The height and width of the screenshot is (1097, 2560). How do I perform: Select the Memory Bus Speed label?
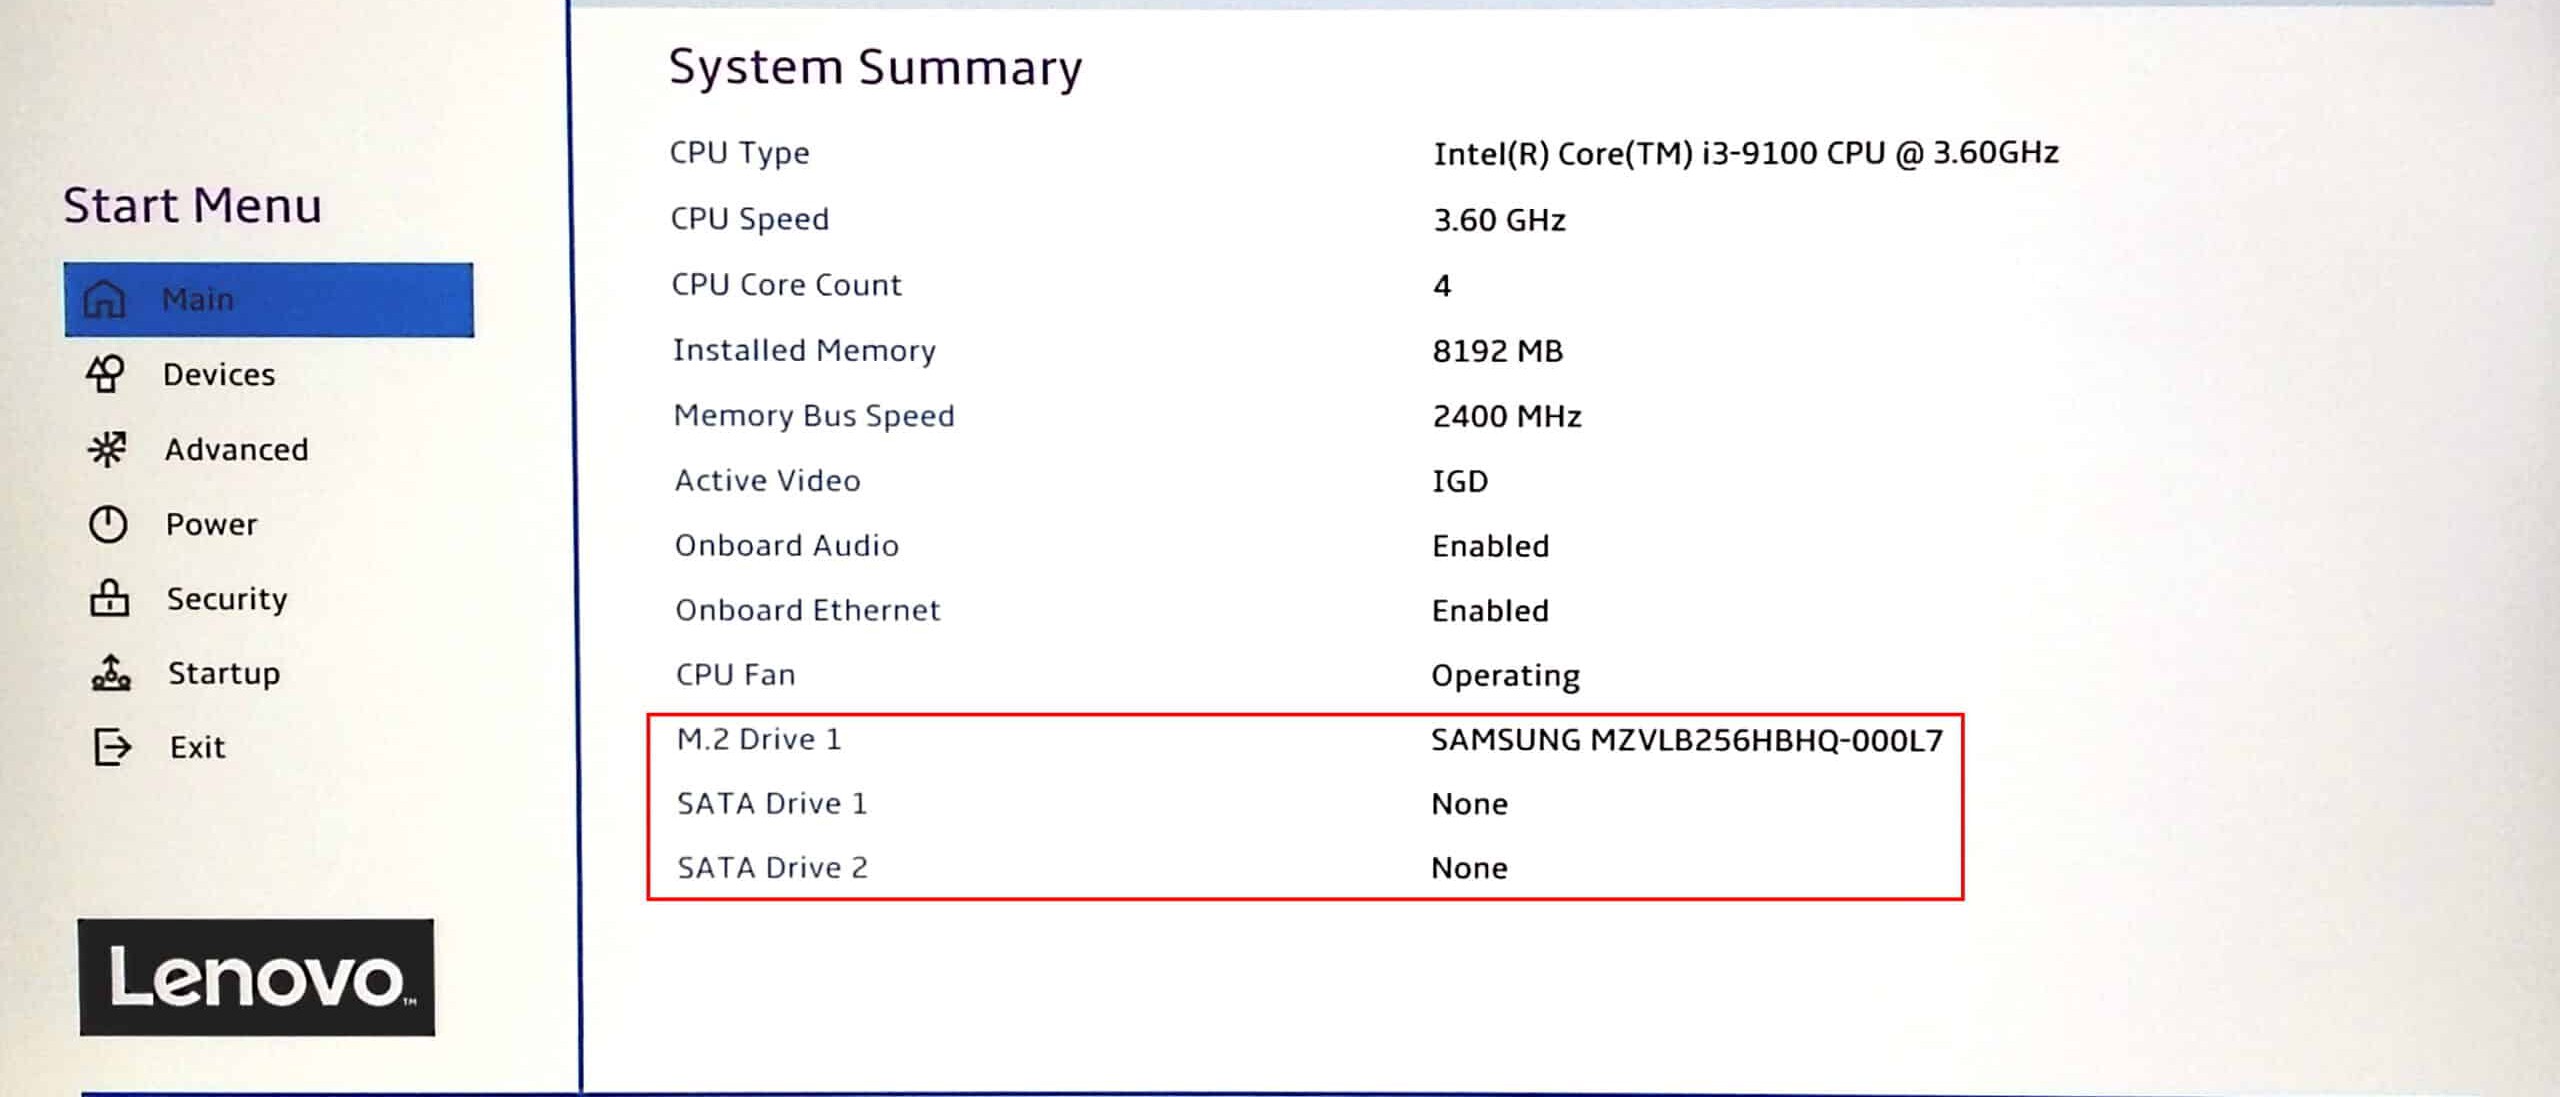pos(814,416)
